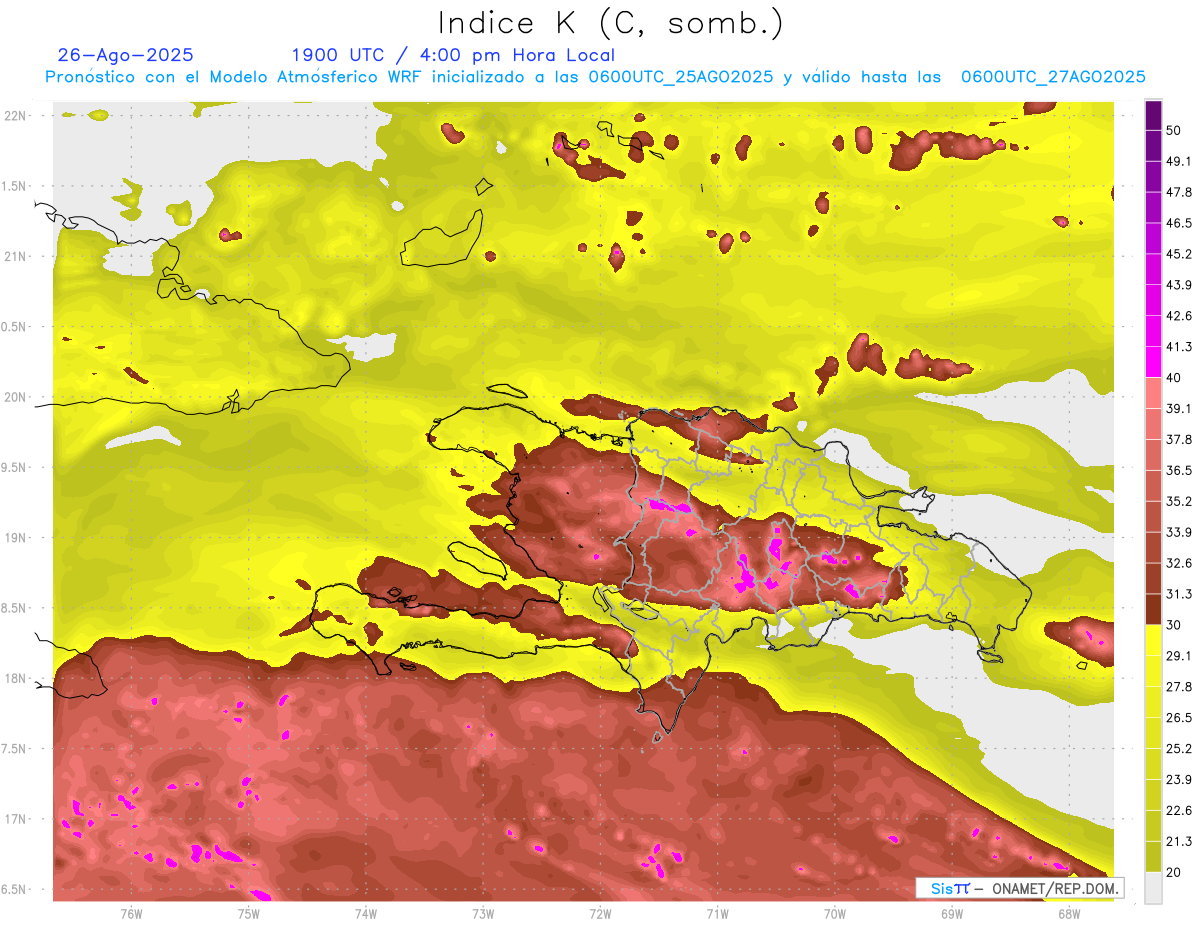The width and height of the screenshot is (1200, 927).
Task: Pick the bright magenta swatch between 40 and 41.3
Action: click(x=1153, y=362)
